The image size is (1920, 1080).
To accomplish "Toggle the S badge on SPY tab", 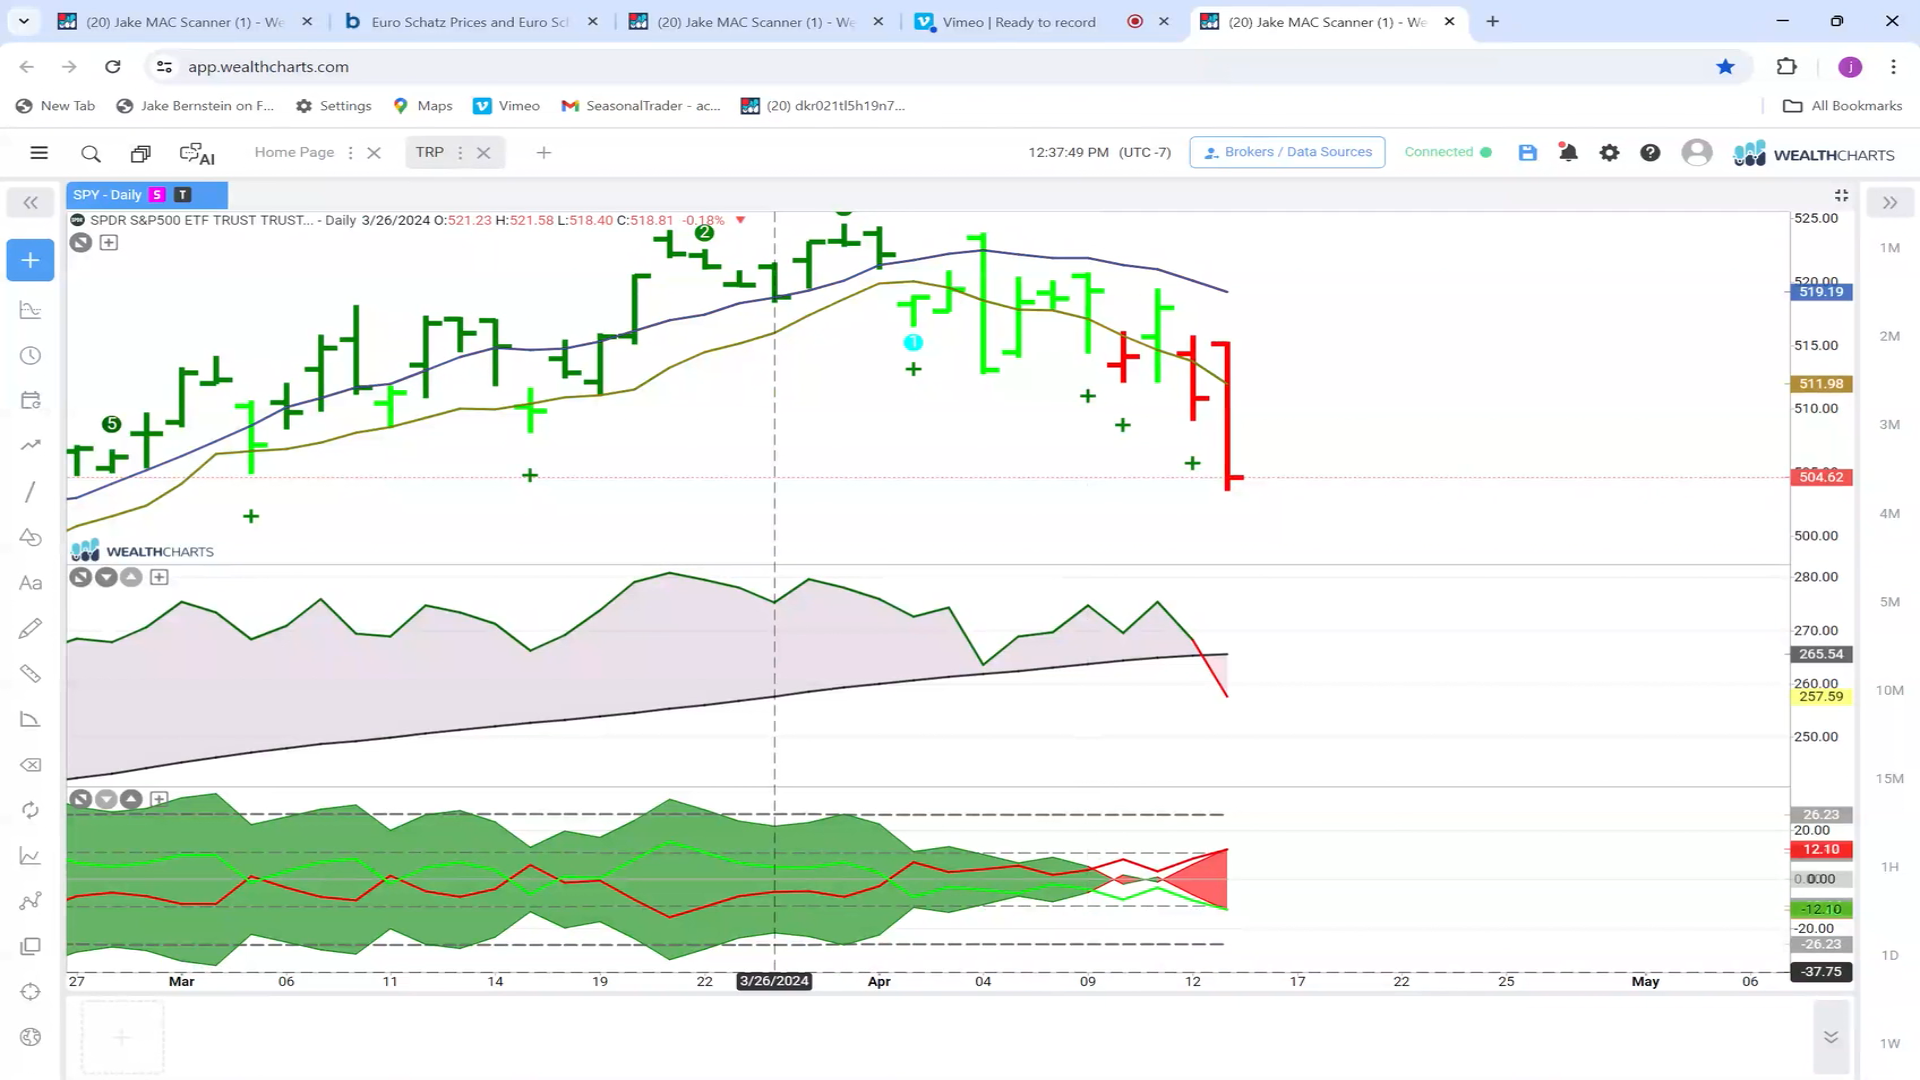I will [157, 195].
